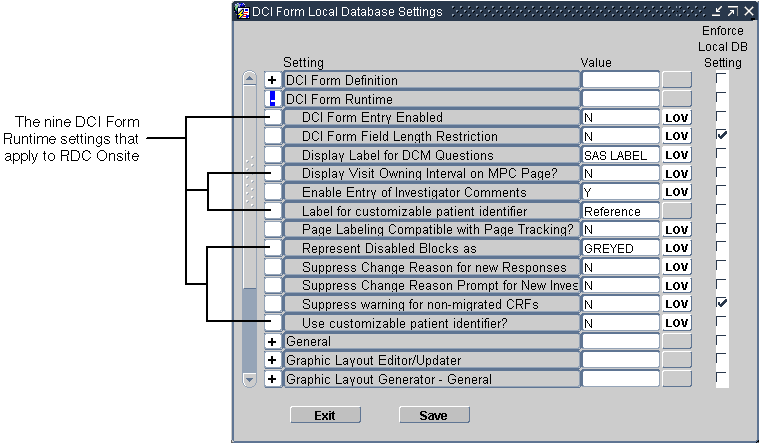Open LOV for Display Label for DCM Questions
Image resolution: width=760 pixels, height=443 pixels.
pos(677,155)
